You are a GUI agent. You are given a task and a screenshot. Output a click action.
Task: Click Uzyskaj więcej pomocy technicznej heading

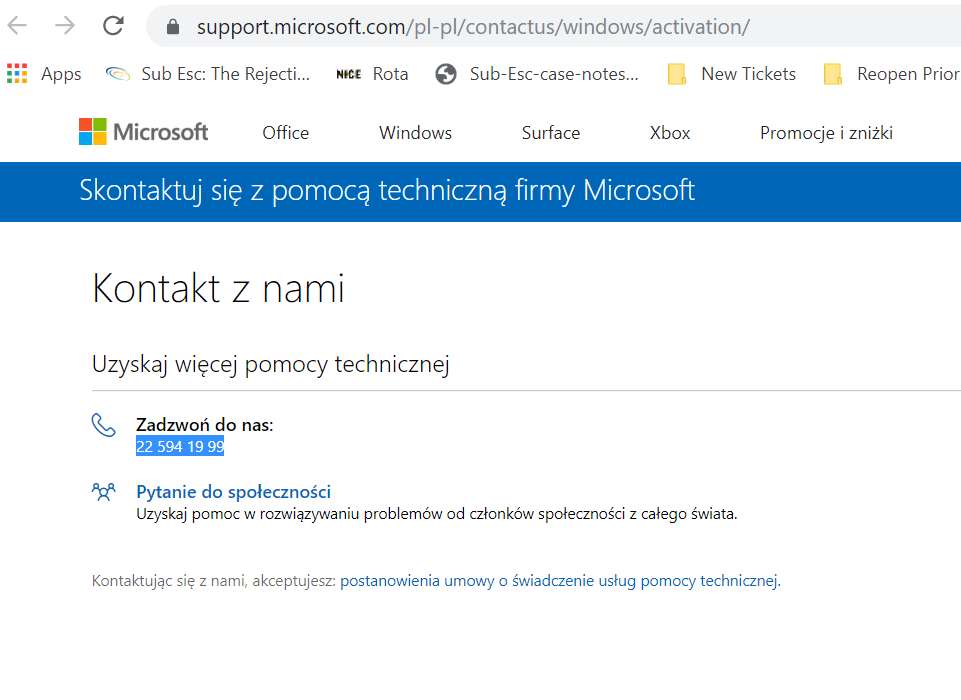(x=271, y=364)
